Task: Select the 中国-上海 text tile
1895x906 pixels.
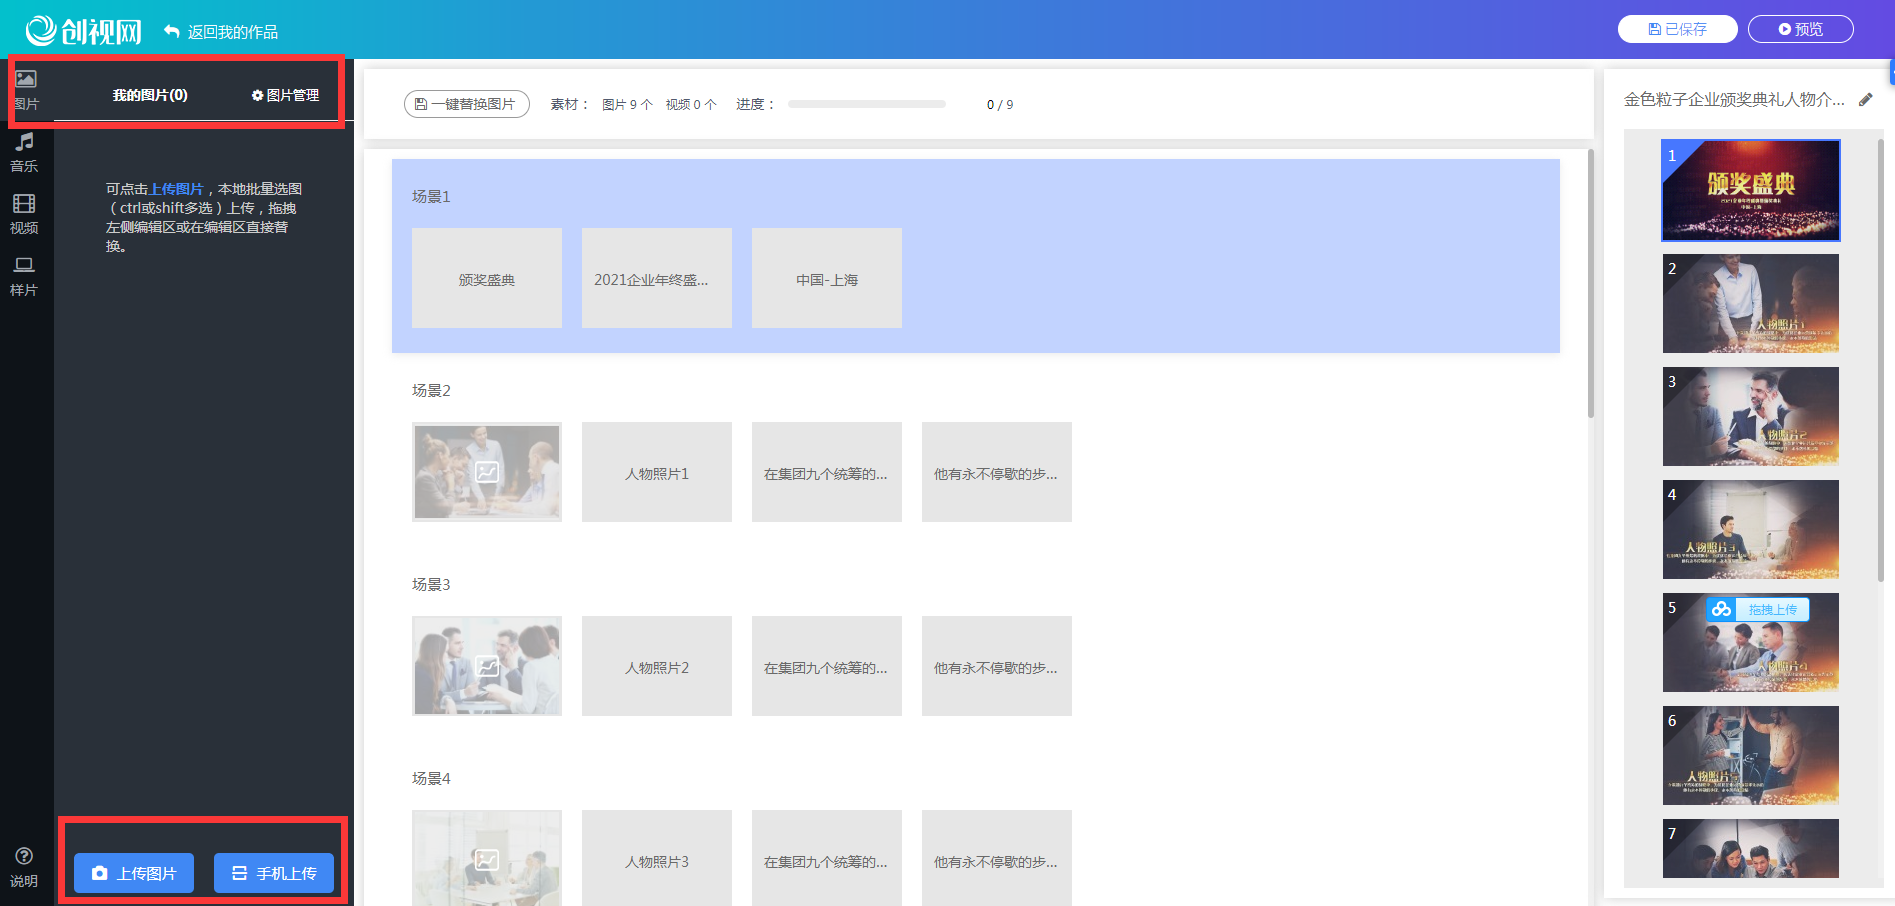Action: click(x=827, y=278)
